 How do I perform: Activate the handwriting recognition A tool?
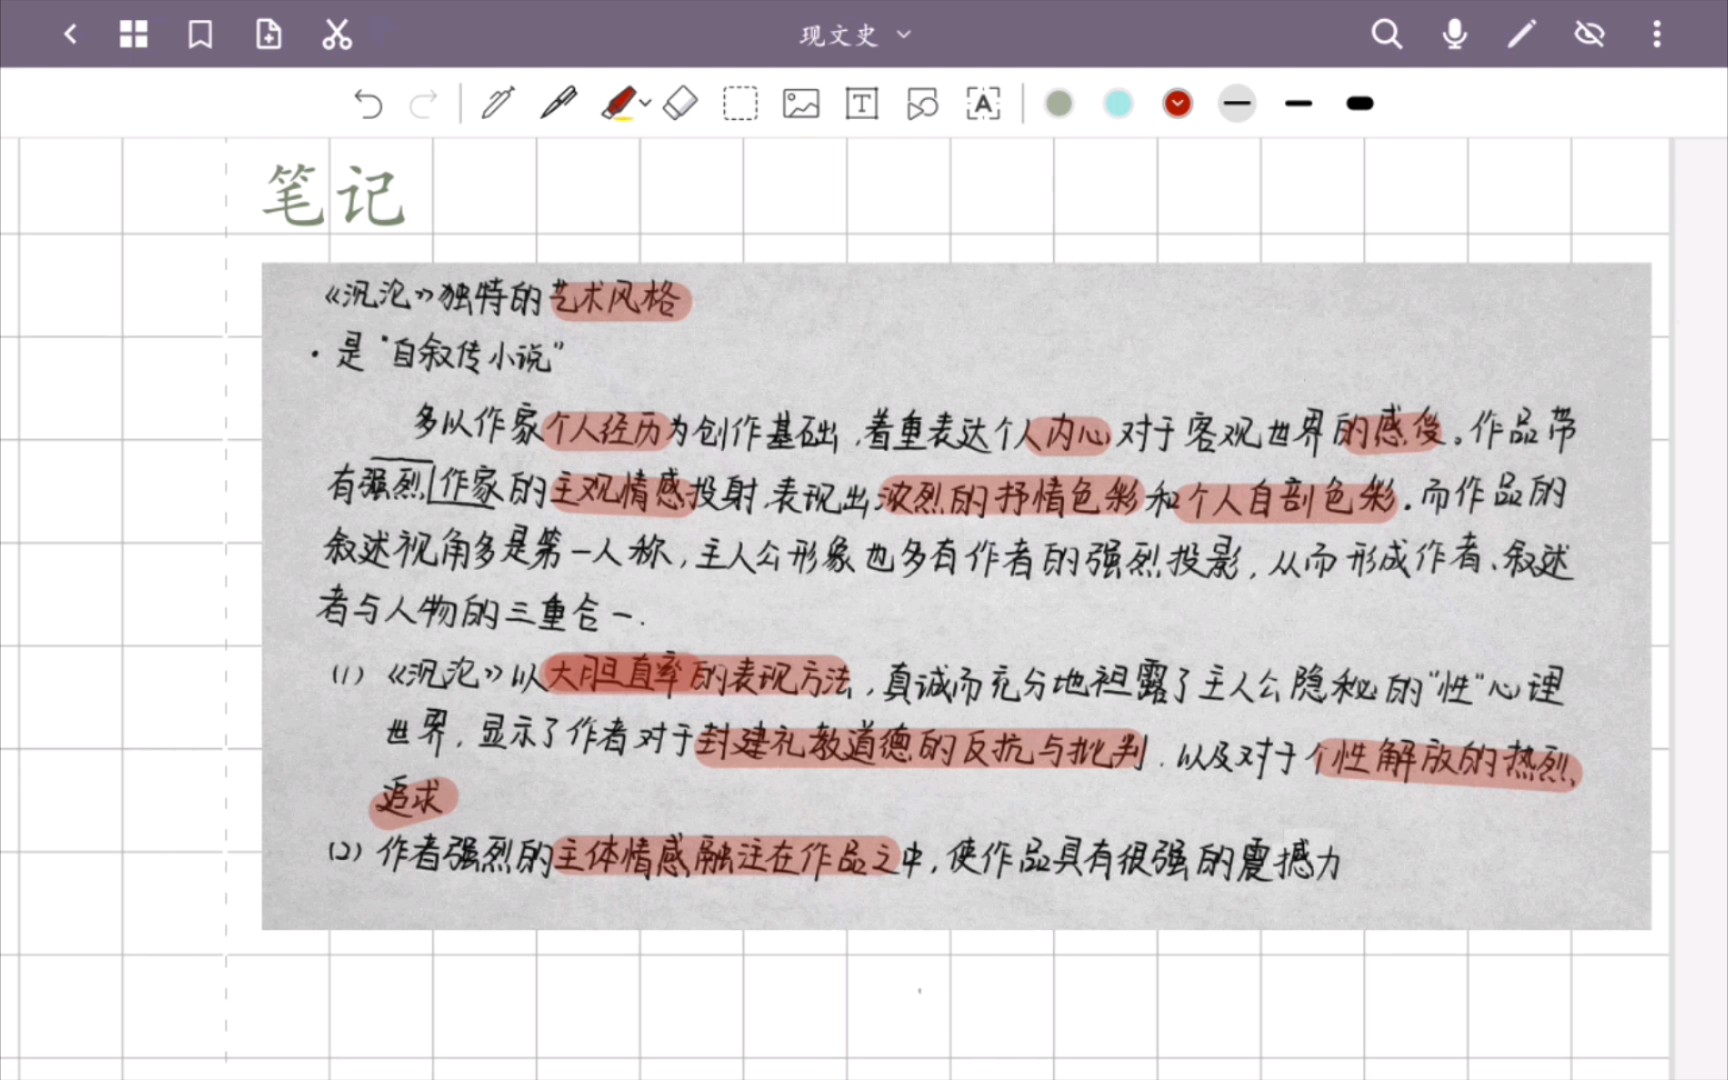coord(983,103)
